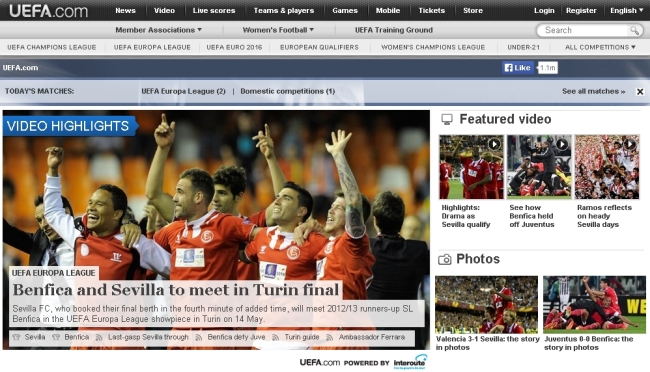The height and width of the screenshot is (372, 650).
Task: Open Valencia 3-1 Sevilla photo thumbnail
Action: (486, 304)
